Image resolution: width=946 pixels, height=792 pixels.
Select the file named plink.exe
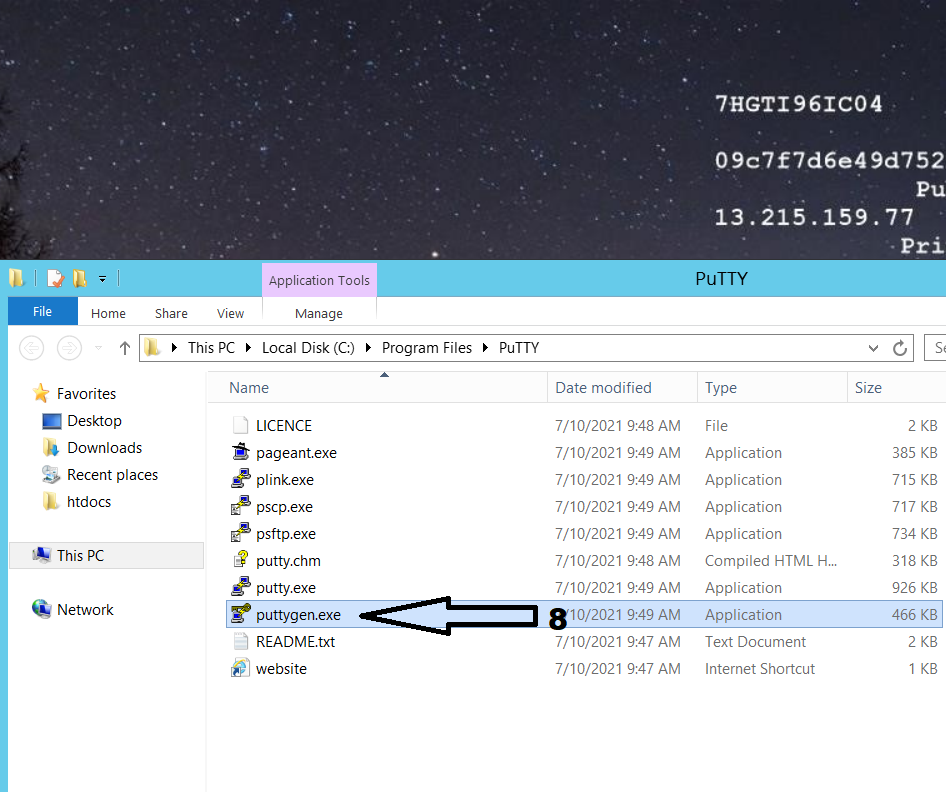[x=285, y=480]
